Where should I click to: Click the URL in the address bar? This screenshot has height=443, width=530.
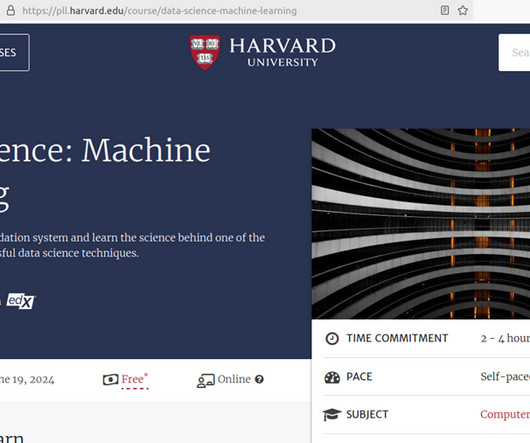[x=160, y=11]
